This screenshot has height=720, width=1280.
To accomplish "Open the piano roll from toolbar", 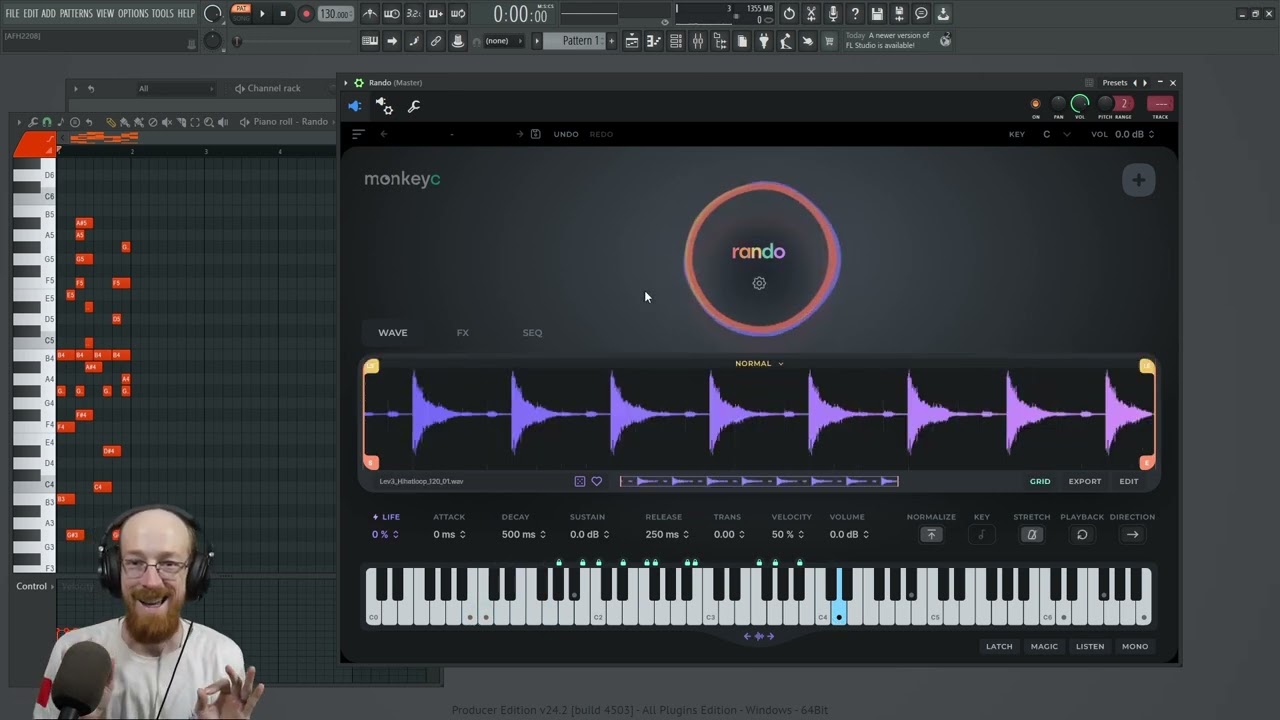I will click(x=654, y=41).
